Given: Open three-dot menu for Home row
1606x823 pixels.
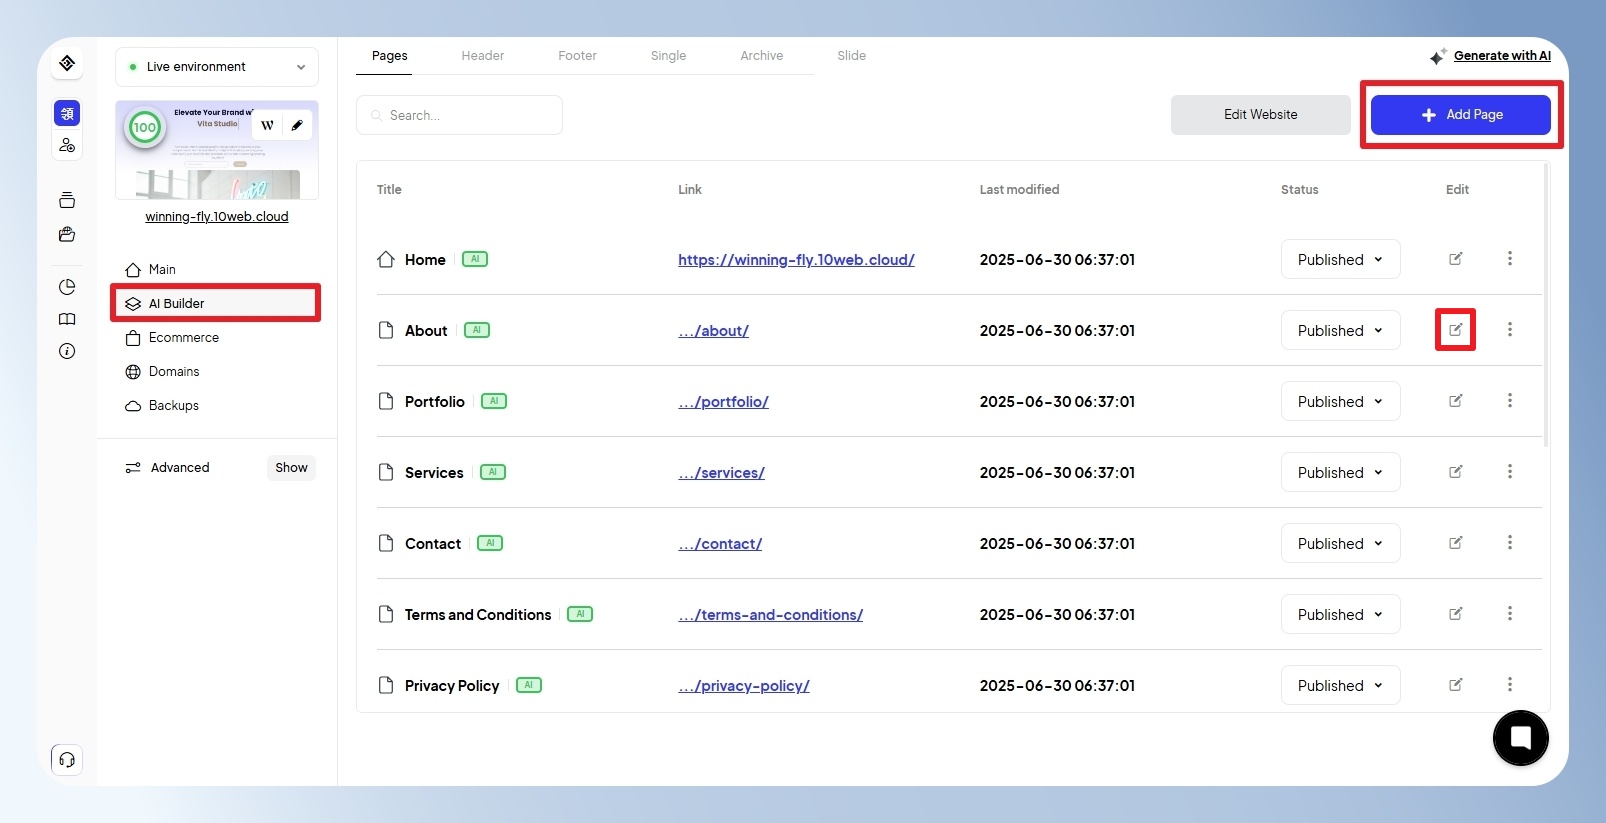Looking at the screenshot, I should (x=1509, y=259).
